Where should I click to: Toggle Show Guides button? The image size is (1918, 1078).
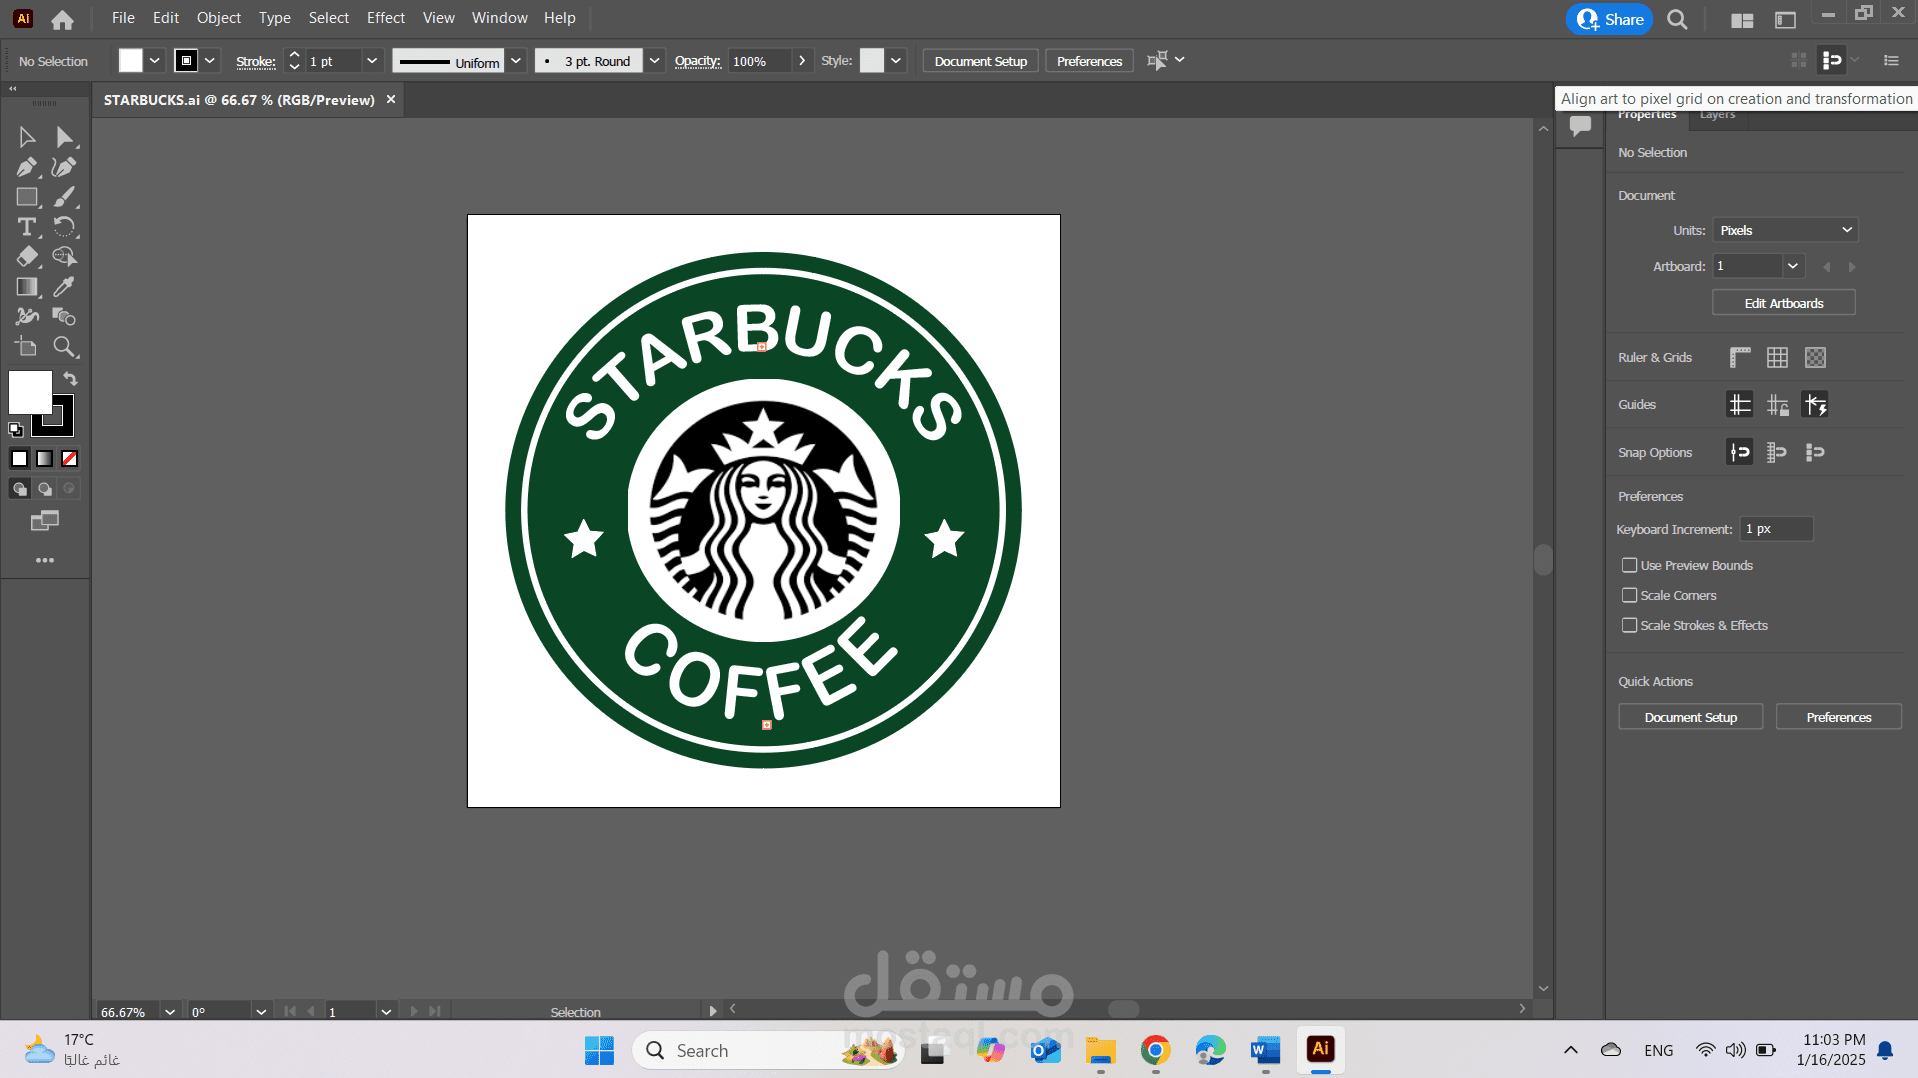tap(1740, 405)
